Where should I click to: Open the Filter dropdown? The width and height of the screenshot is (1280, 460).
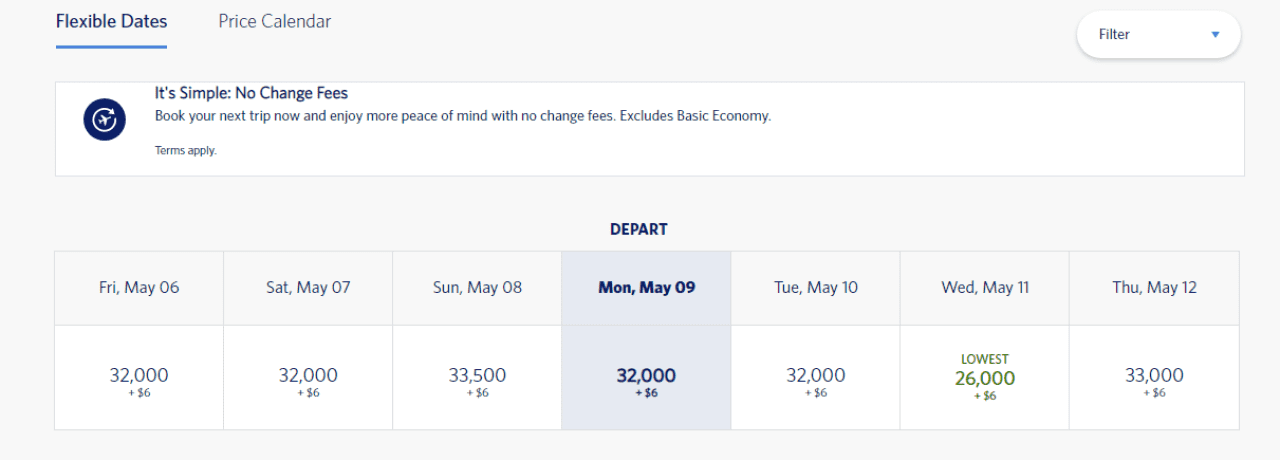click(1158, 34)
